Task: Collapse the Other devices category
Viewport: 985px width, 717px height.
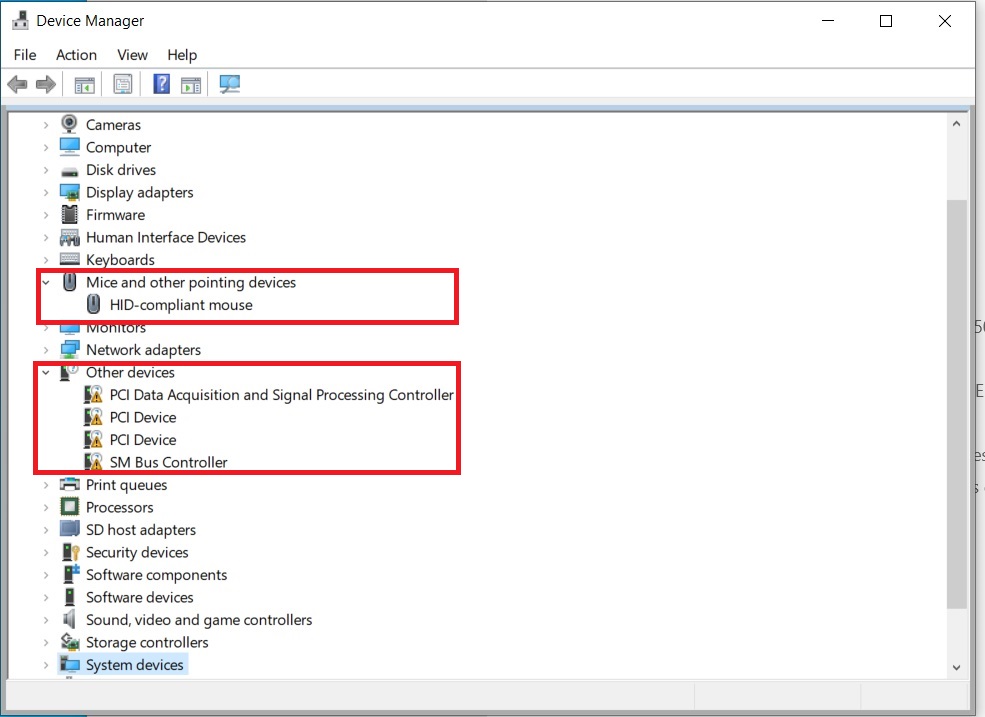Action: point(47,372)
